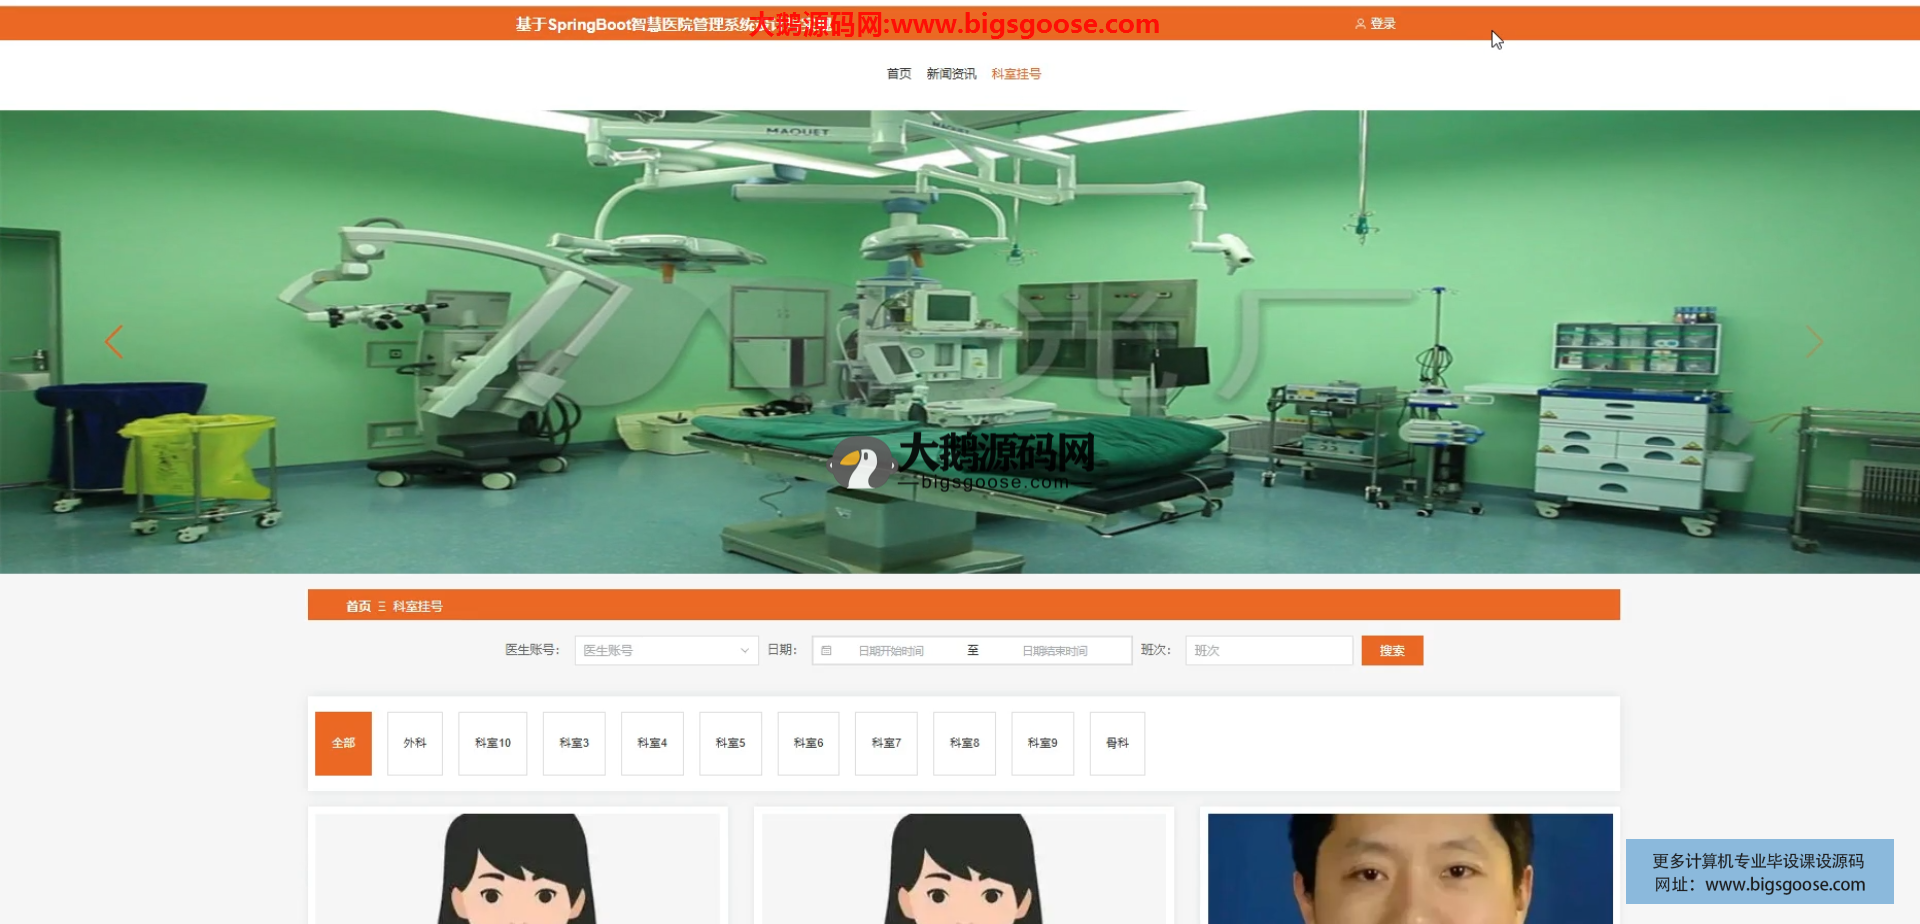Filter by 外科 department
The width and height of the screenshot is (1920, 924).
click(x=414, y=743)
